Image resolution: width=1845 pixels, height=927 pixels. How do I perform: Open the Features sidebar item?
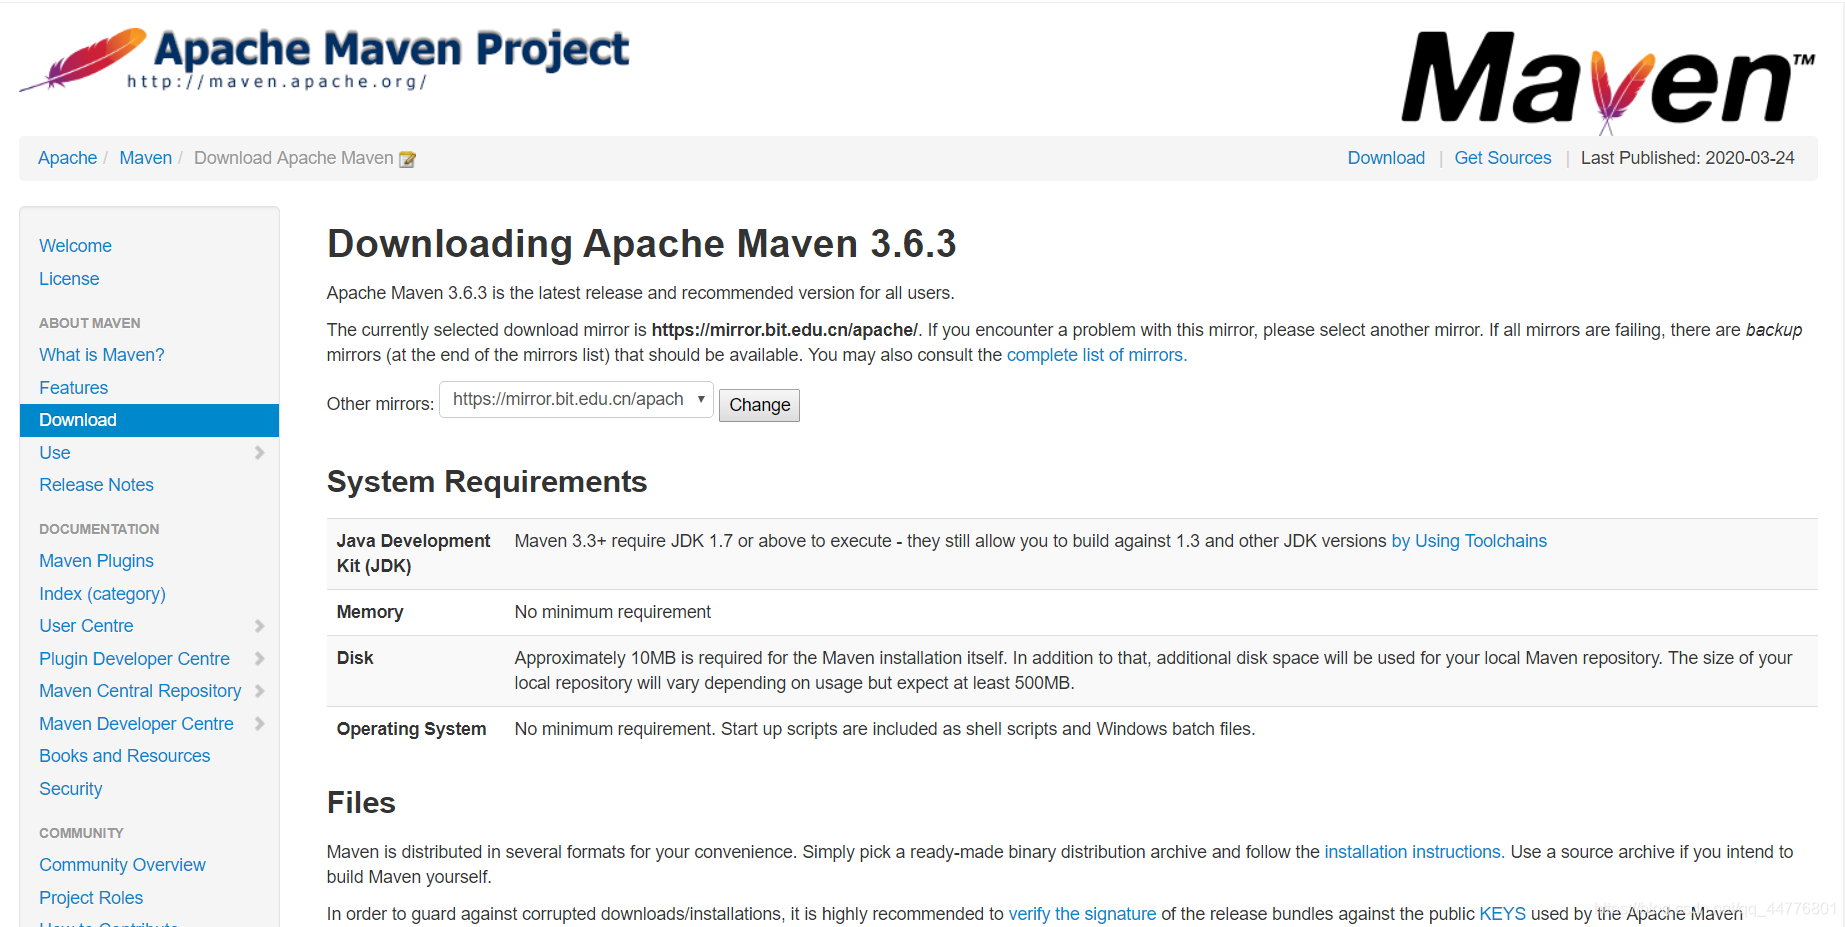(73, 388)
